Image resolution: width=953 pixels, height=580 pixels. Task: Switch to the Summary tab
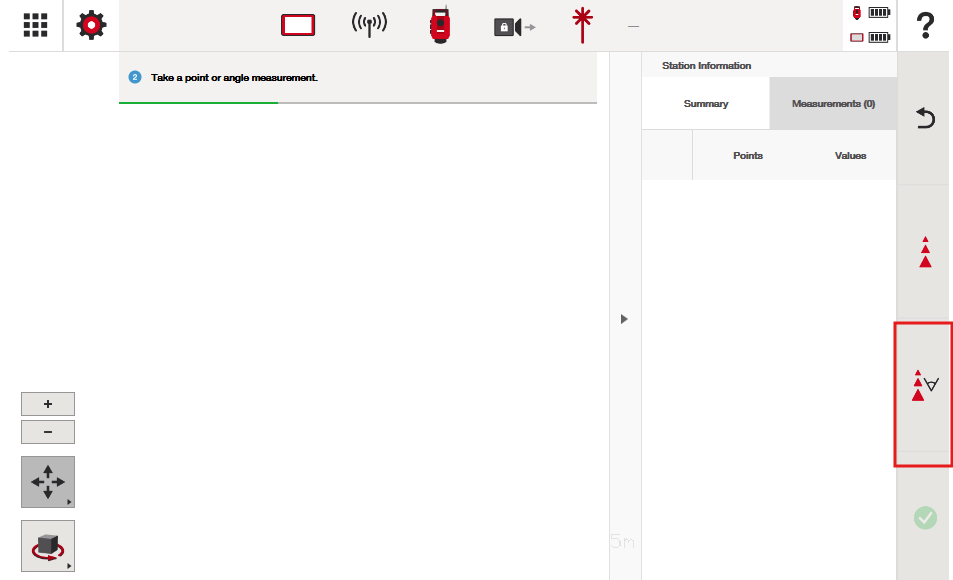point(705,104)
